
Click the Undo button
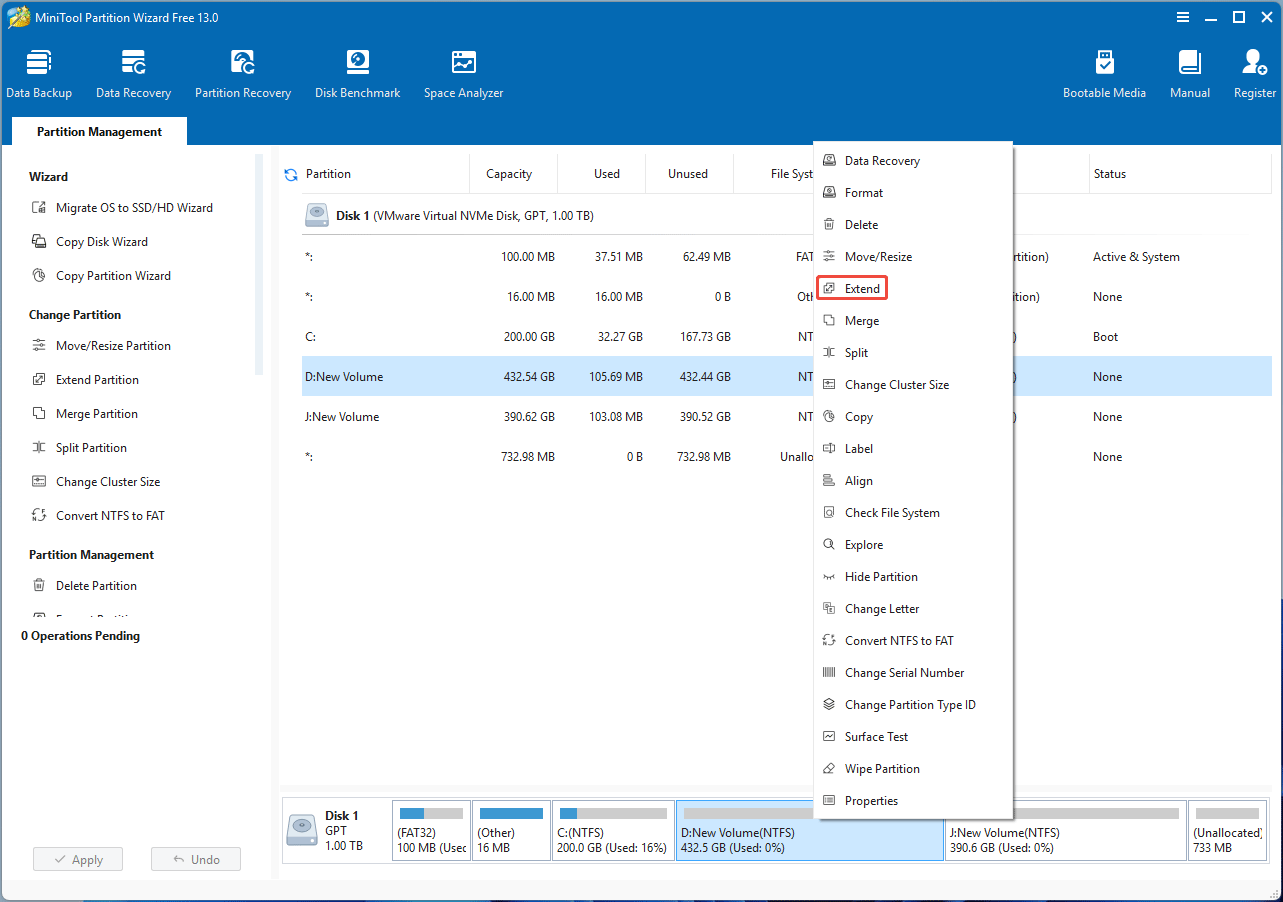pos(195,858)
